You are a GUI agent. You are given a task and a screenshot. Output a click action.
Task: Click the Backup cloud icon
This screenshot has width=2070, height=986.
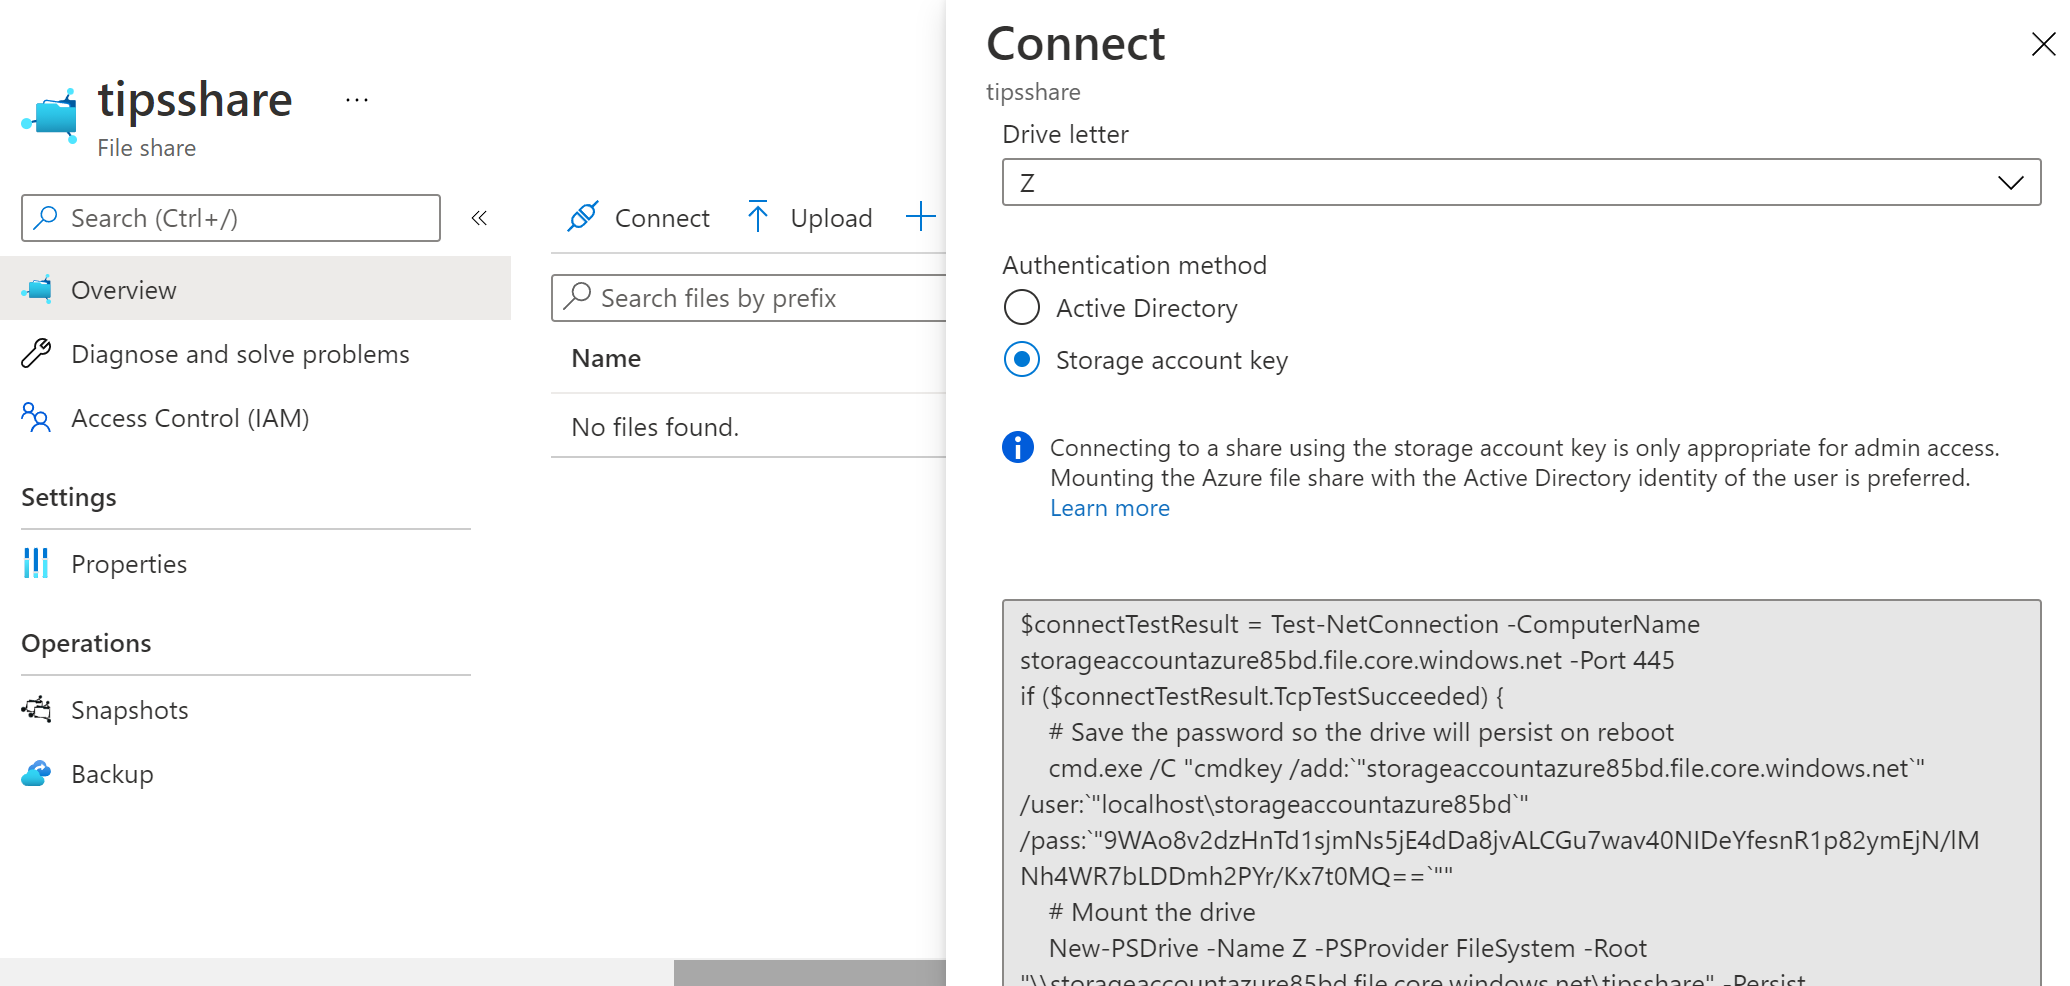click(x=37, y=773)
